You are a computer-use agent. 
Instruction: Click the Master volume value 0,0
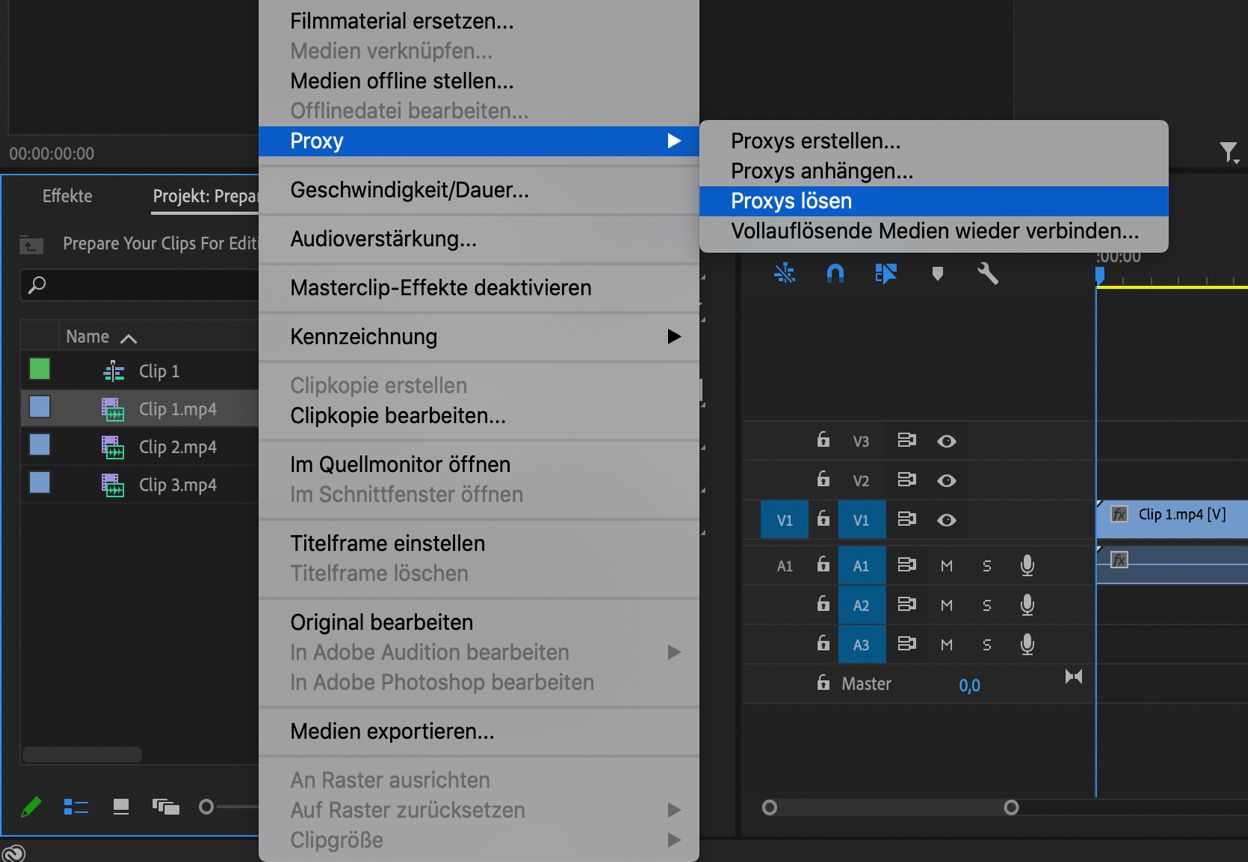[969, 685]
